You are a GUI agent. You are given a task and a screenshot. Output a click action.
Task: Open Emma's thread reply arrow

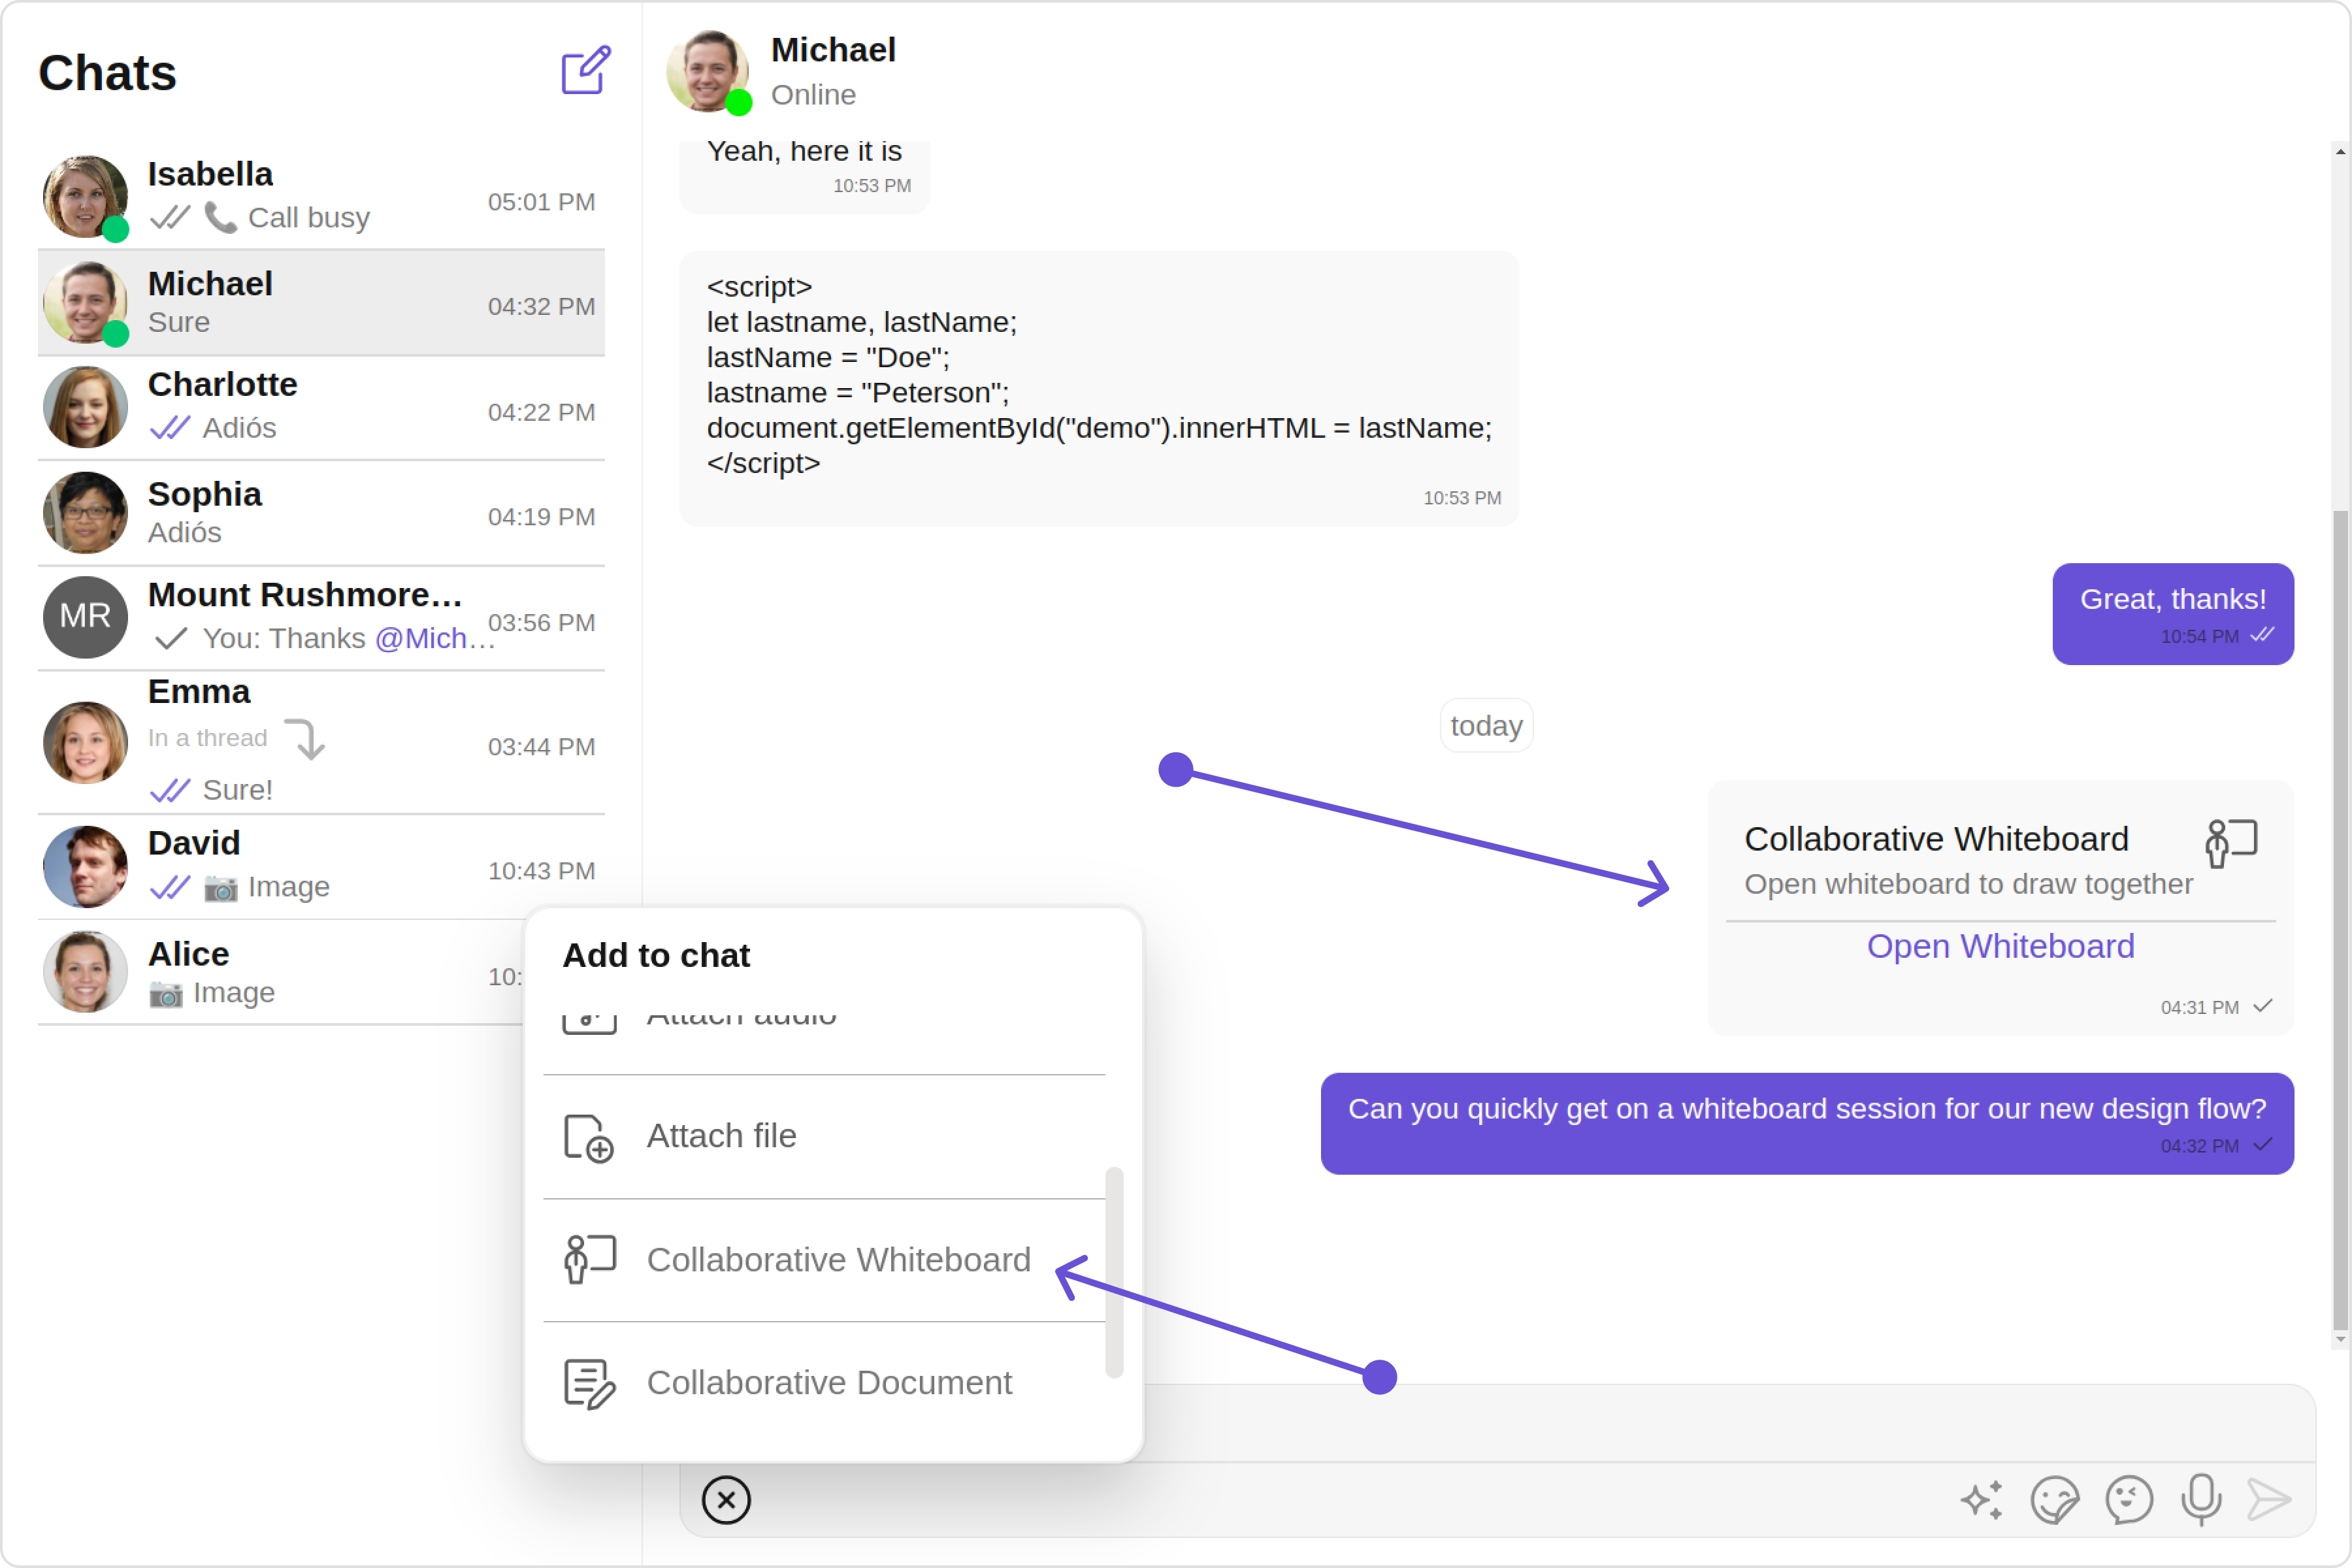click(x=305, y=739)
